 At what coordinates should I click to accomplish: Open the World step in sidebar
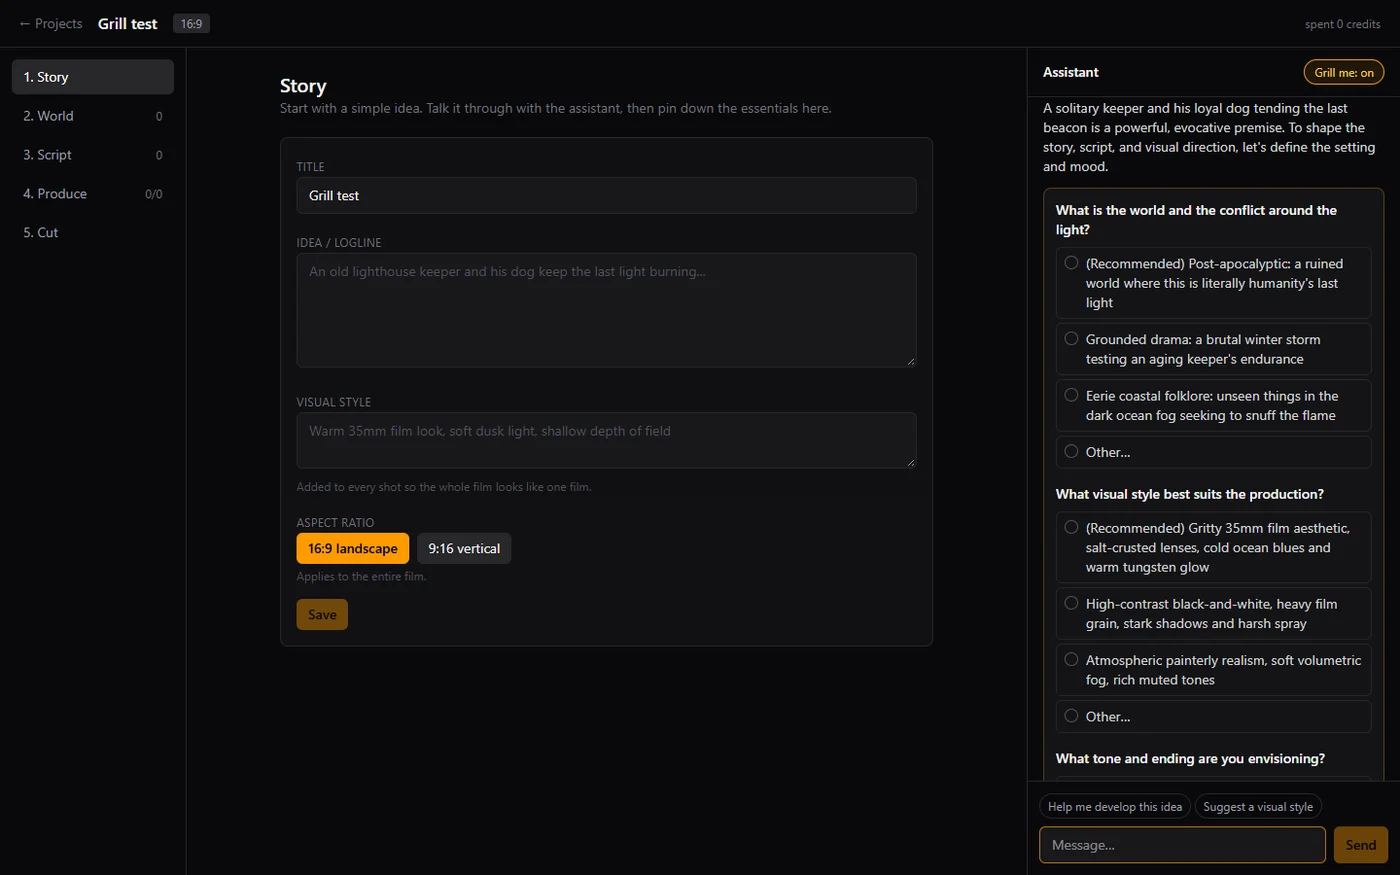(x=93, y=116)
